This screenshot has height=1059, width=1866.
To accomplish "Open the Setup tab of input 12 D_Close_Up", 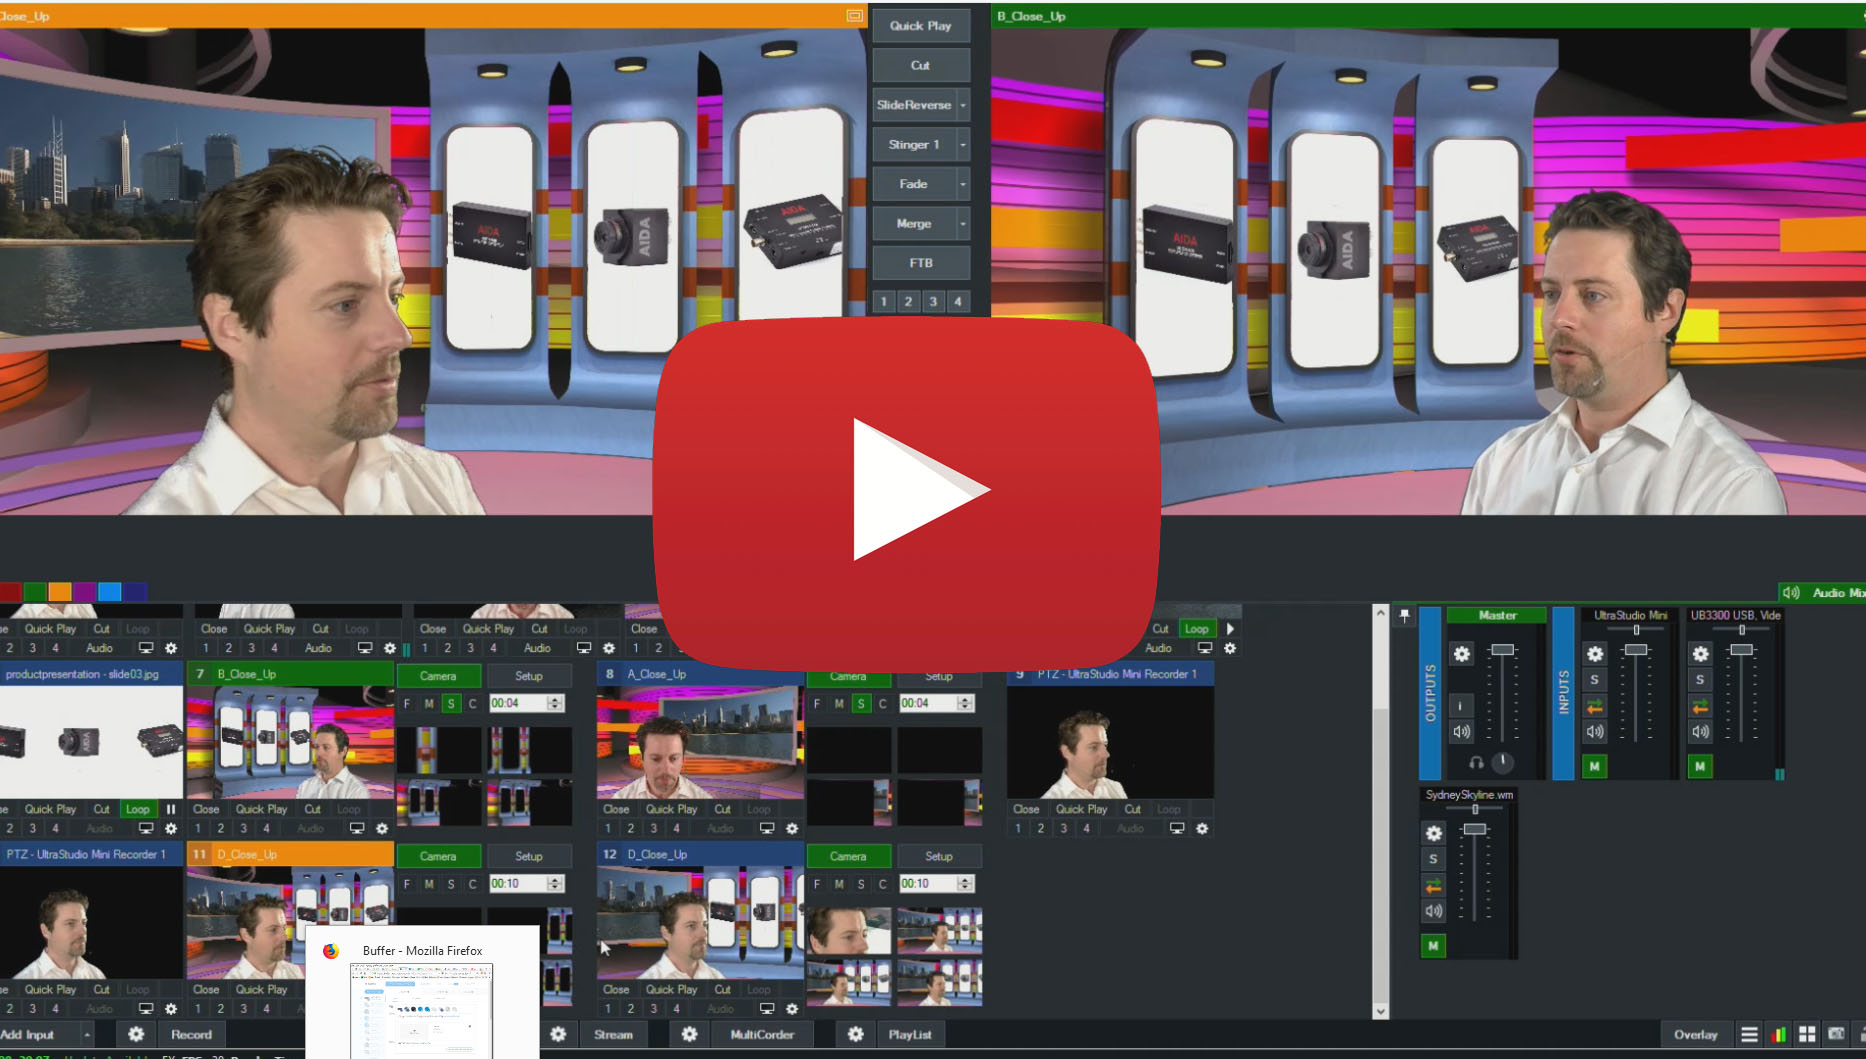I will pyautogui.click(x=938, y=856).
